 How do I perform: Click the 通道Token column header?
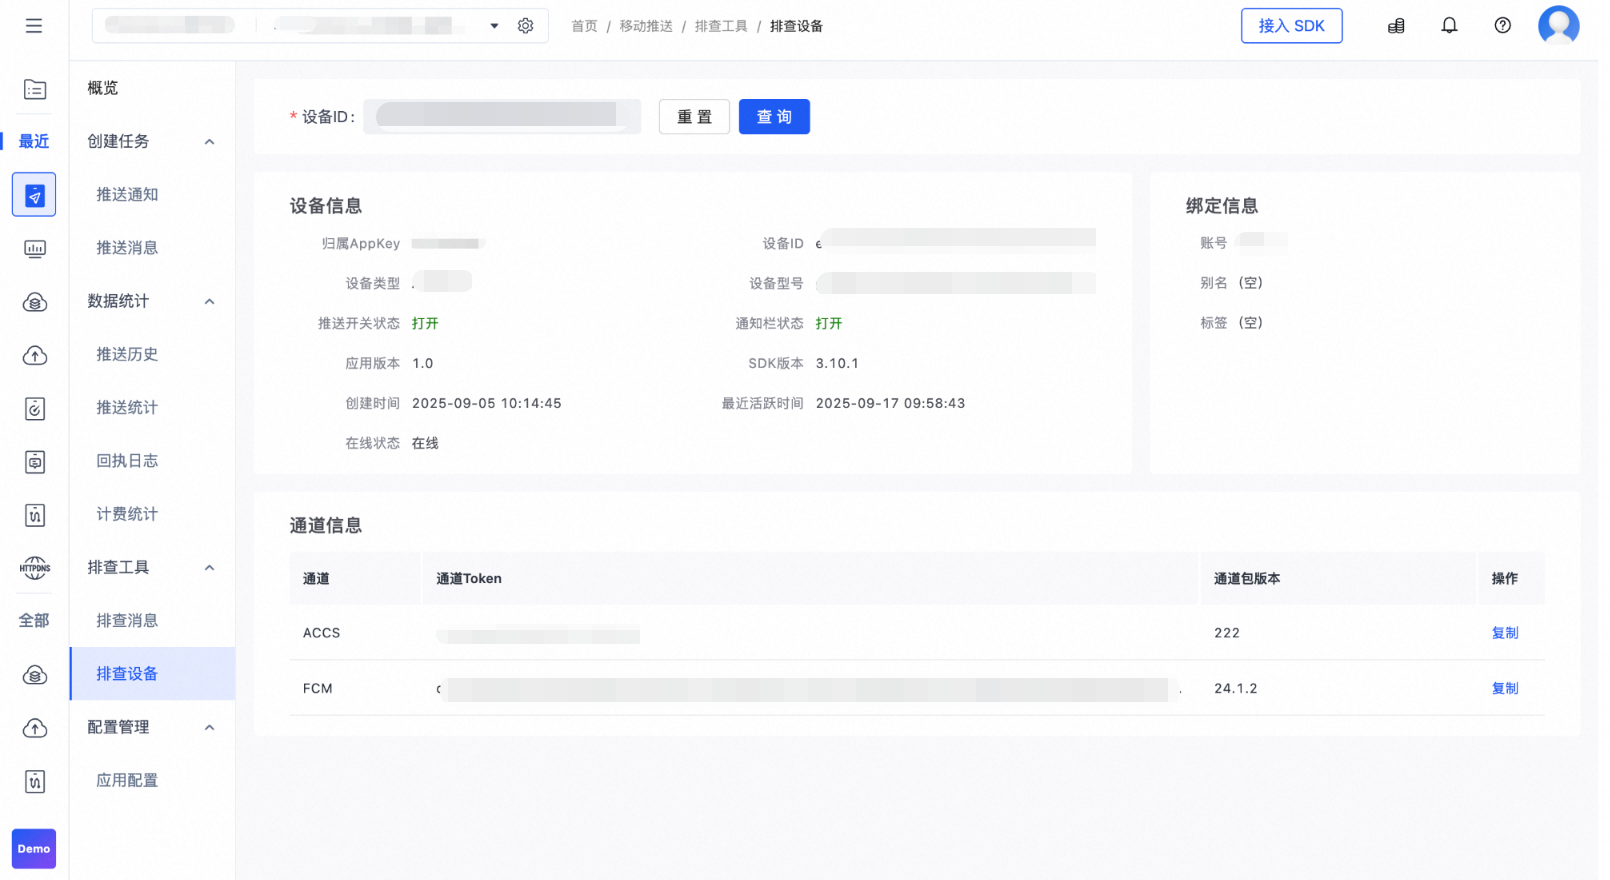pos(469,579)
